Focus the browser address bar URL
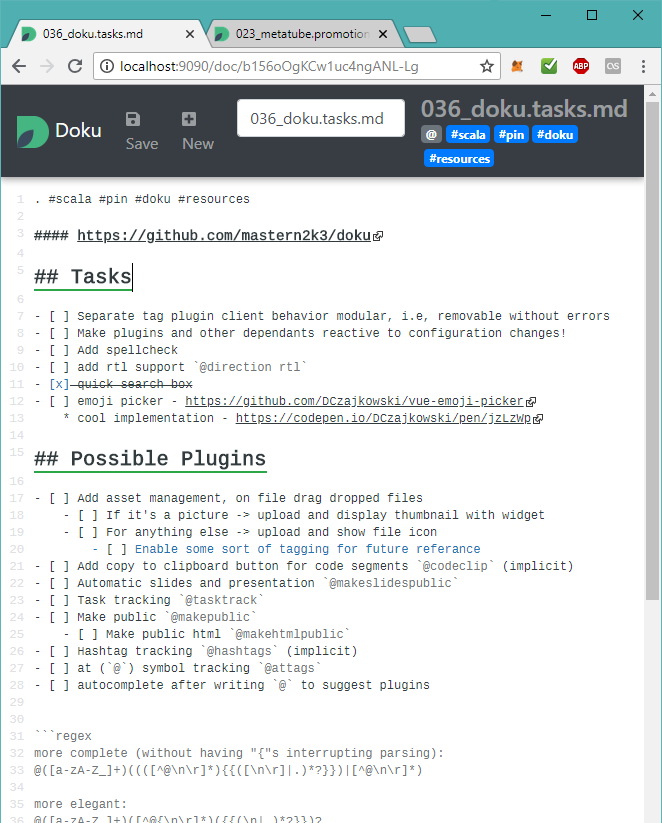Viewport: 662px width, 823px height. (x=269, y=67)
